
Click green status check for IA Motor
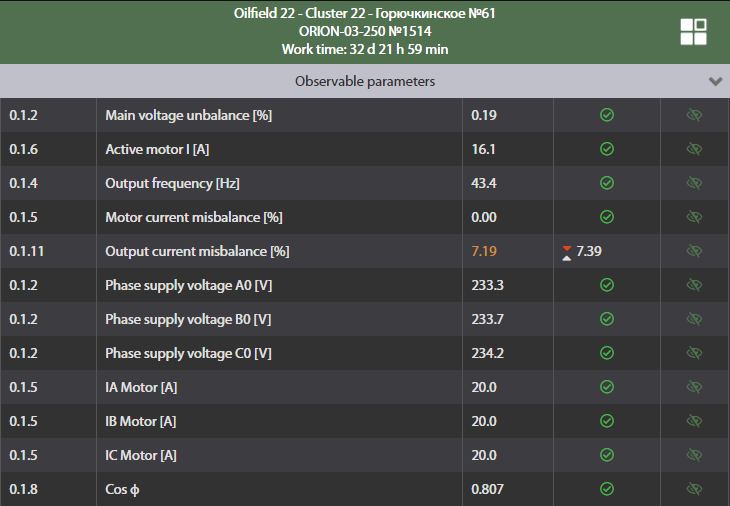point(606,387)
